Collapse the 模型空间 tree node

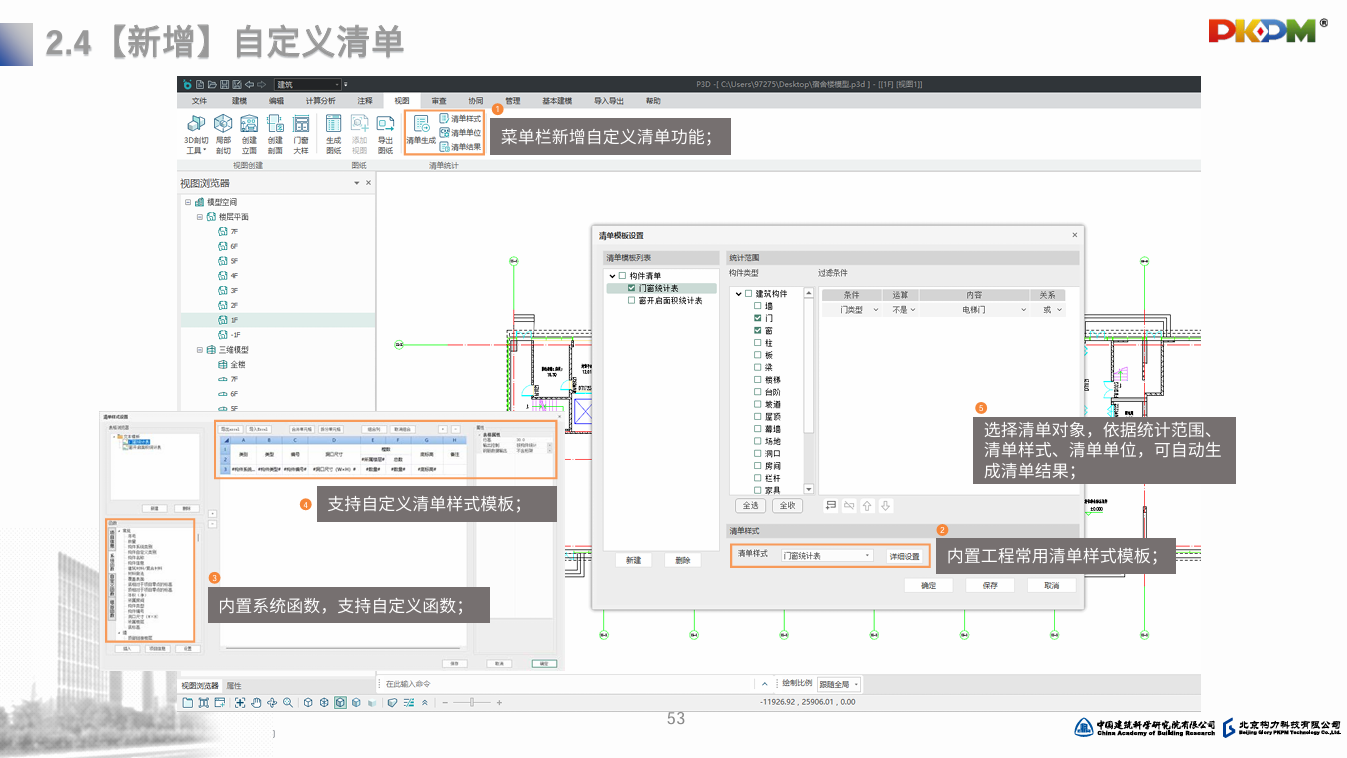click(187, 202)
